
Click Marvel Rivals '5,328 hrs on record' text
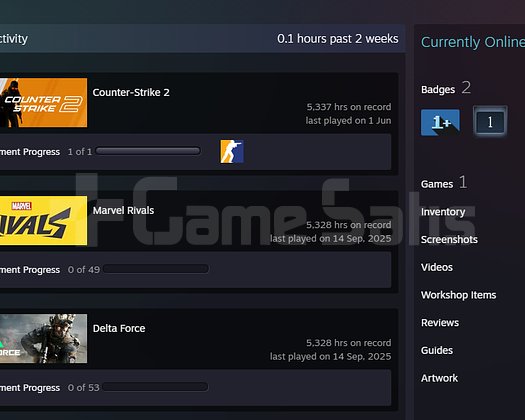[x=349, y=225]
